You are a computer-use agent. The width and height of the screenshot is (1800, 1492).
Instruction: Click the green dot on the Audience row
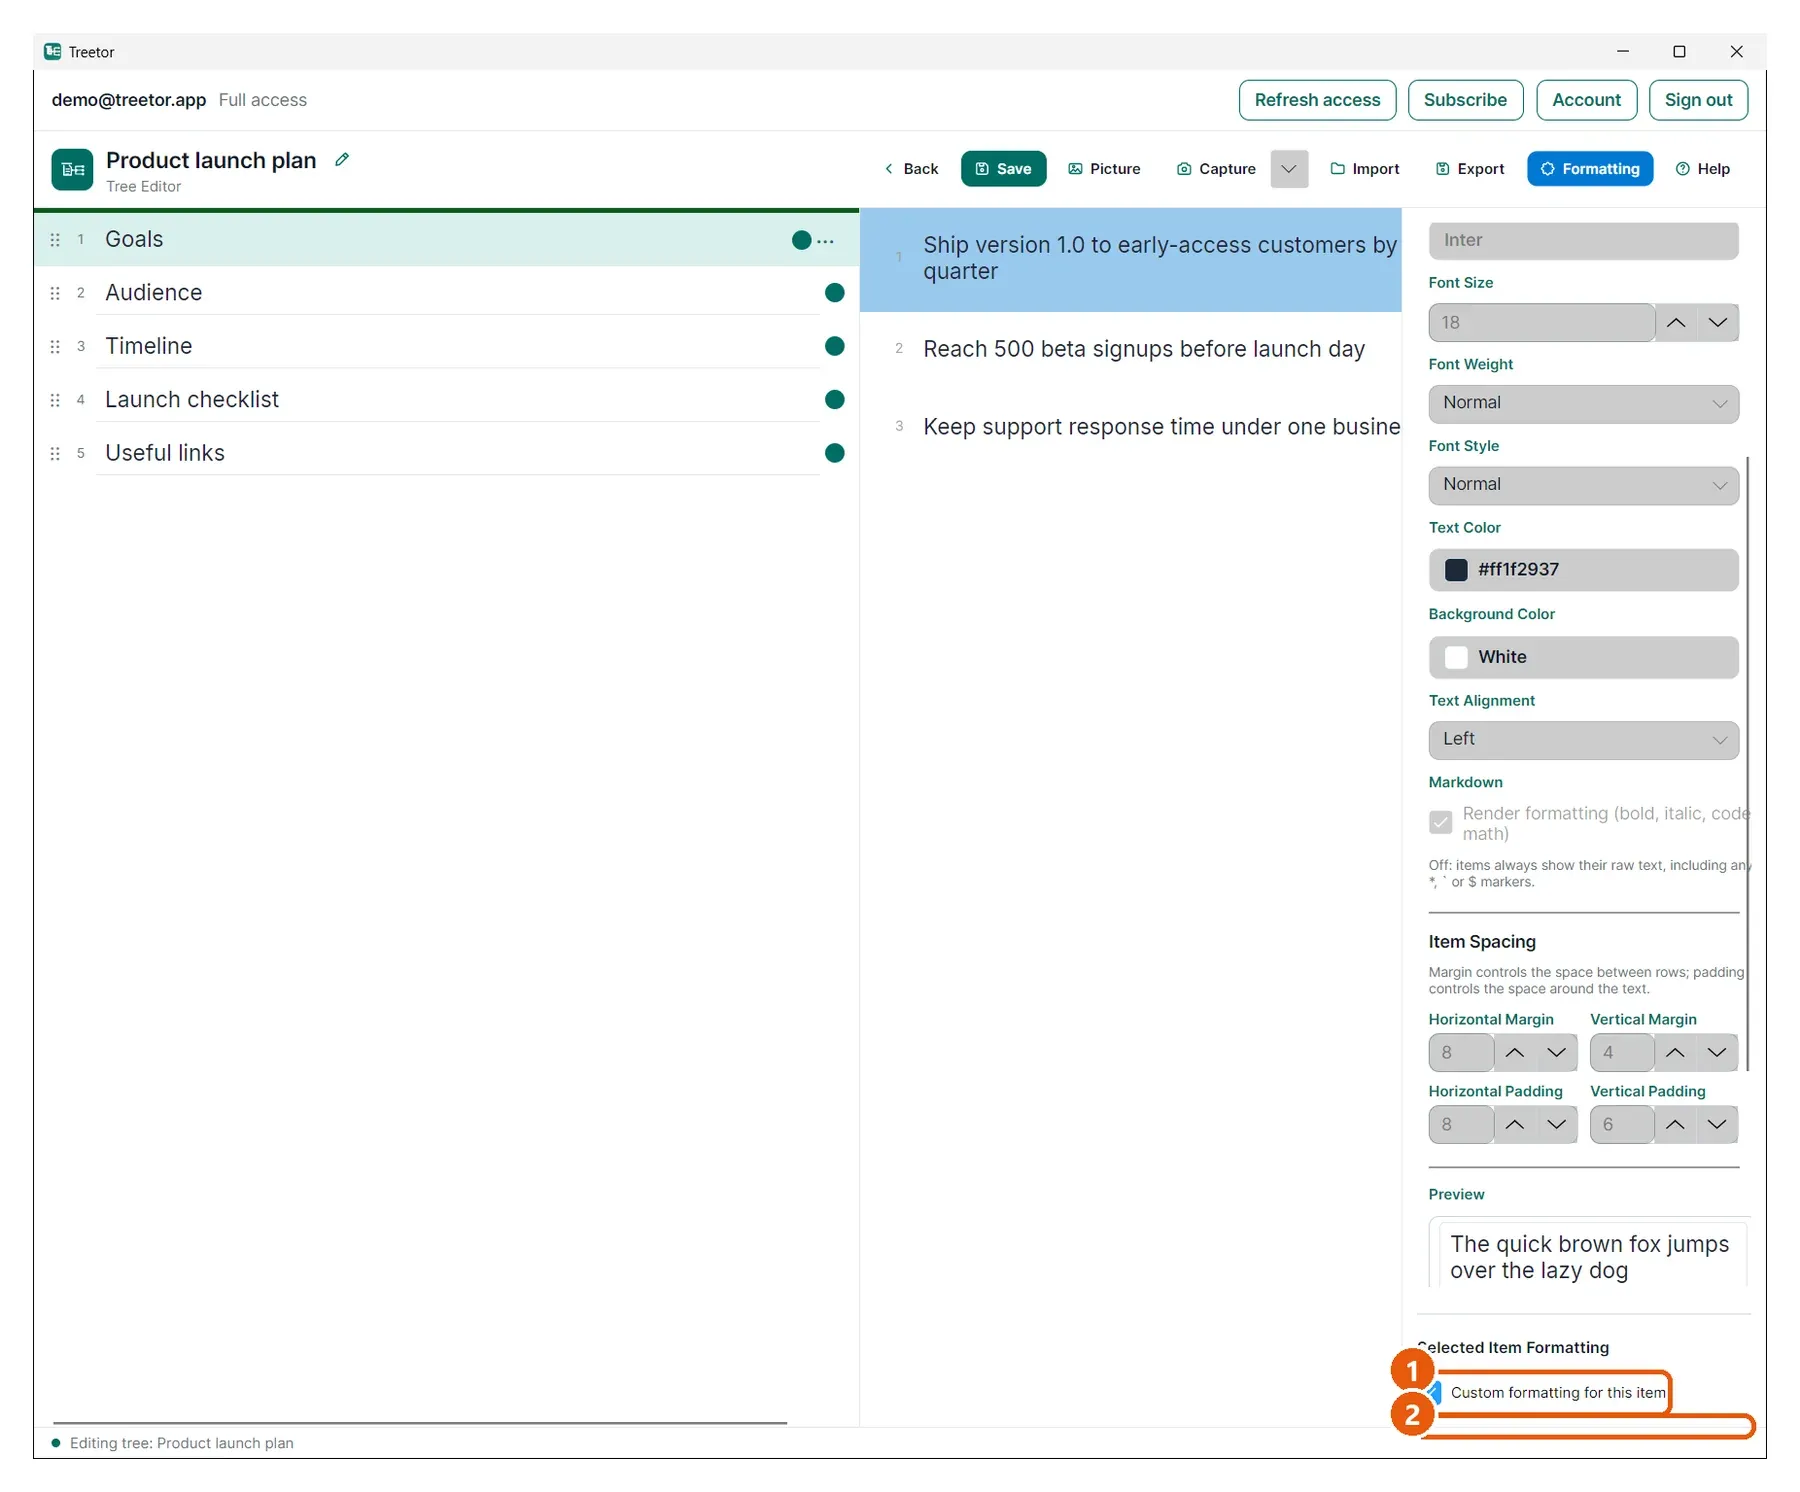pos(835,293)
